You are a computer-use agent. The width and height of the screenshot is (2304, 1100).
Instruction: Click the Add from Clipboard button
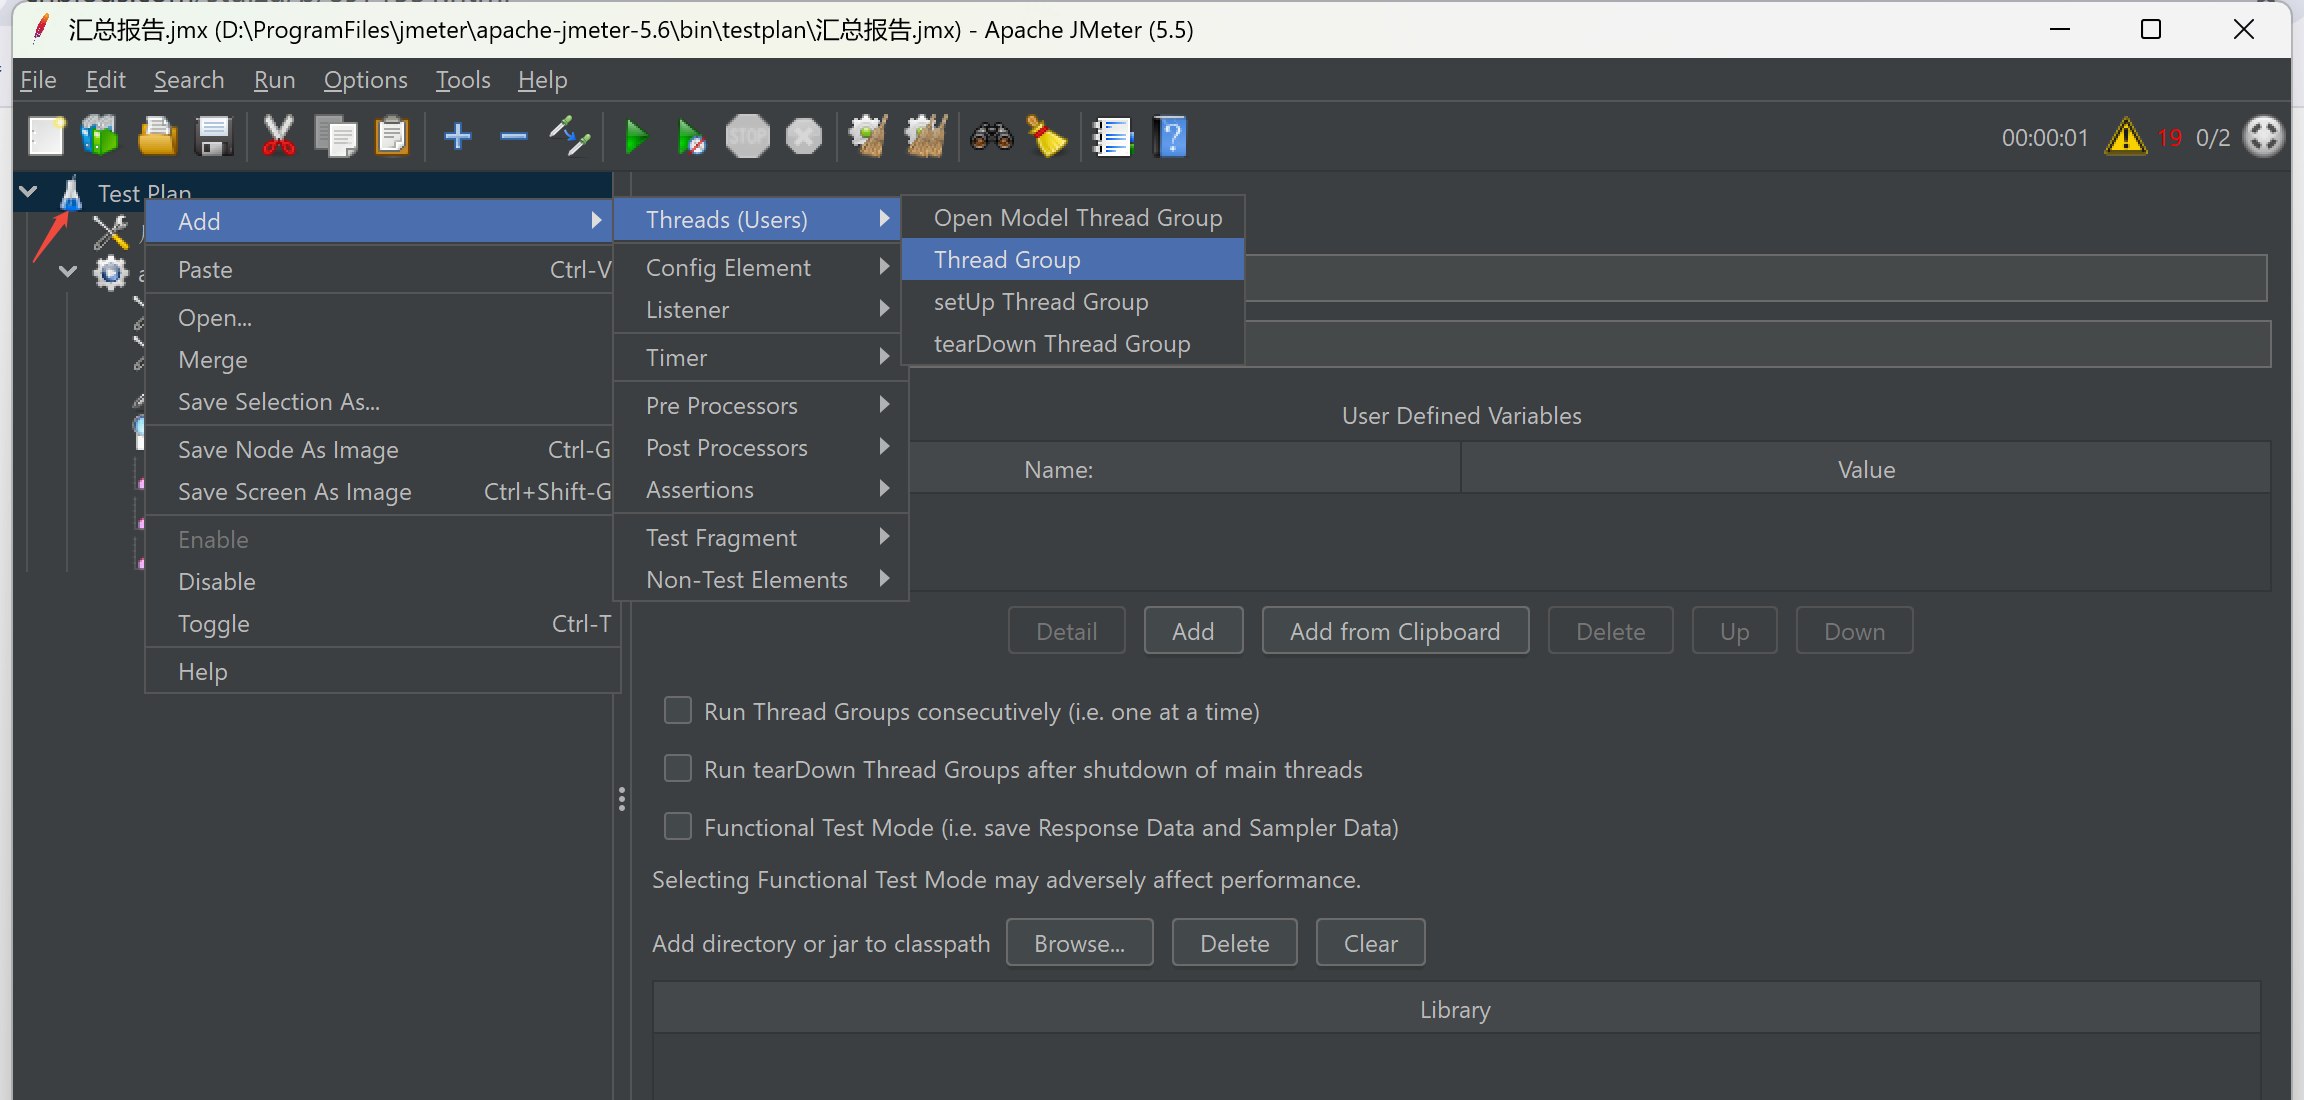pyautogui.click(x=1395, y=631)
